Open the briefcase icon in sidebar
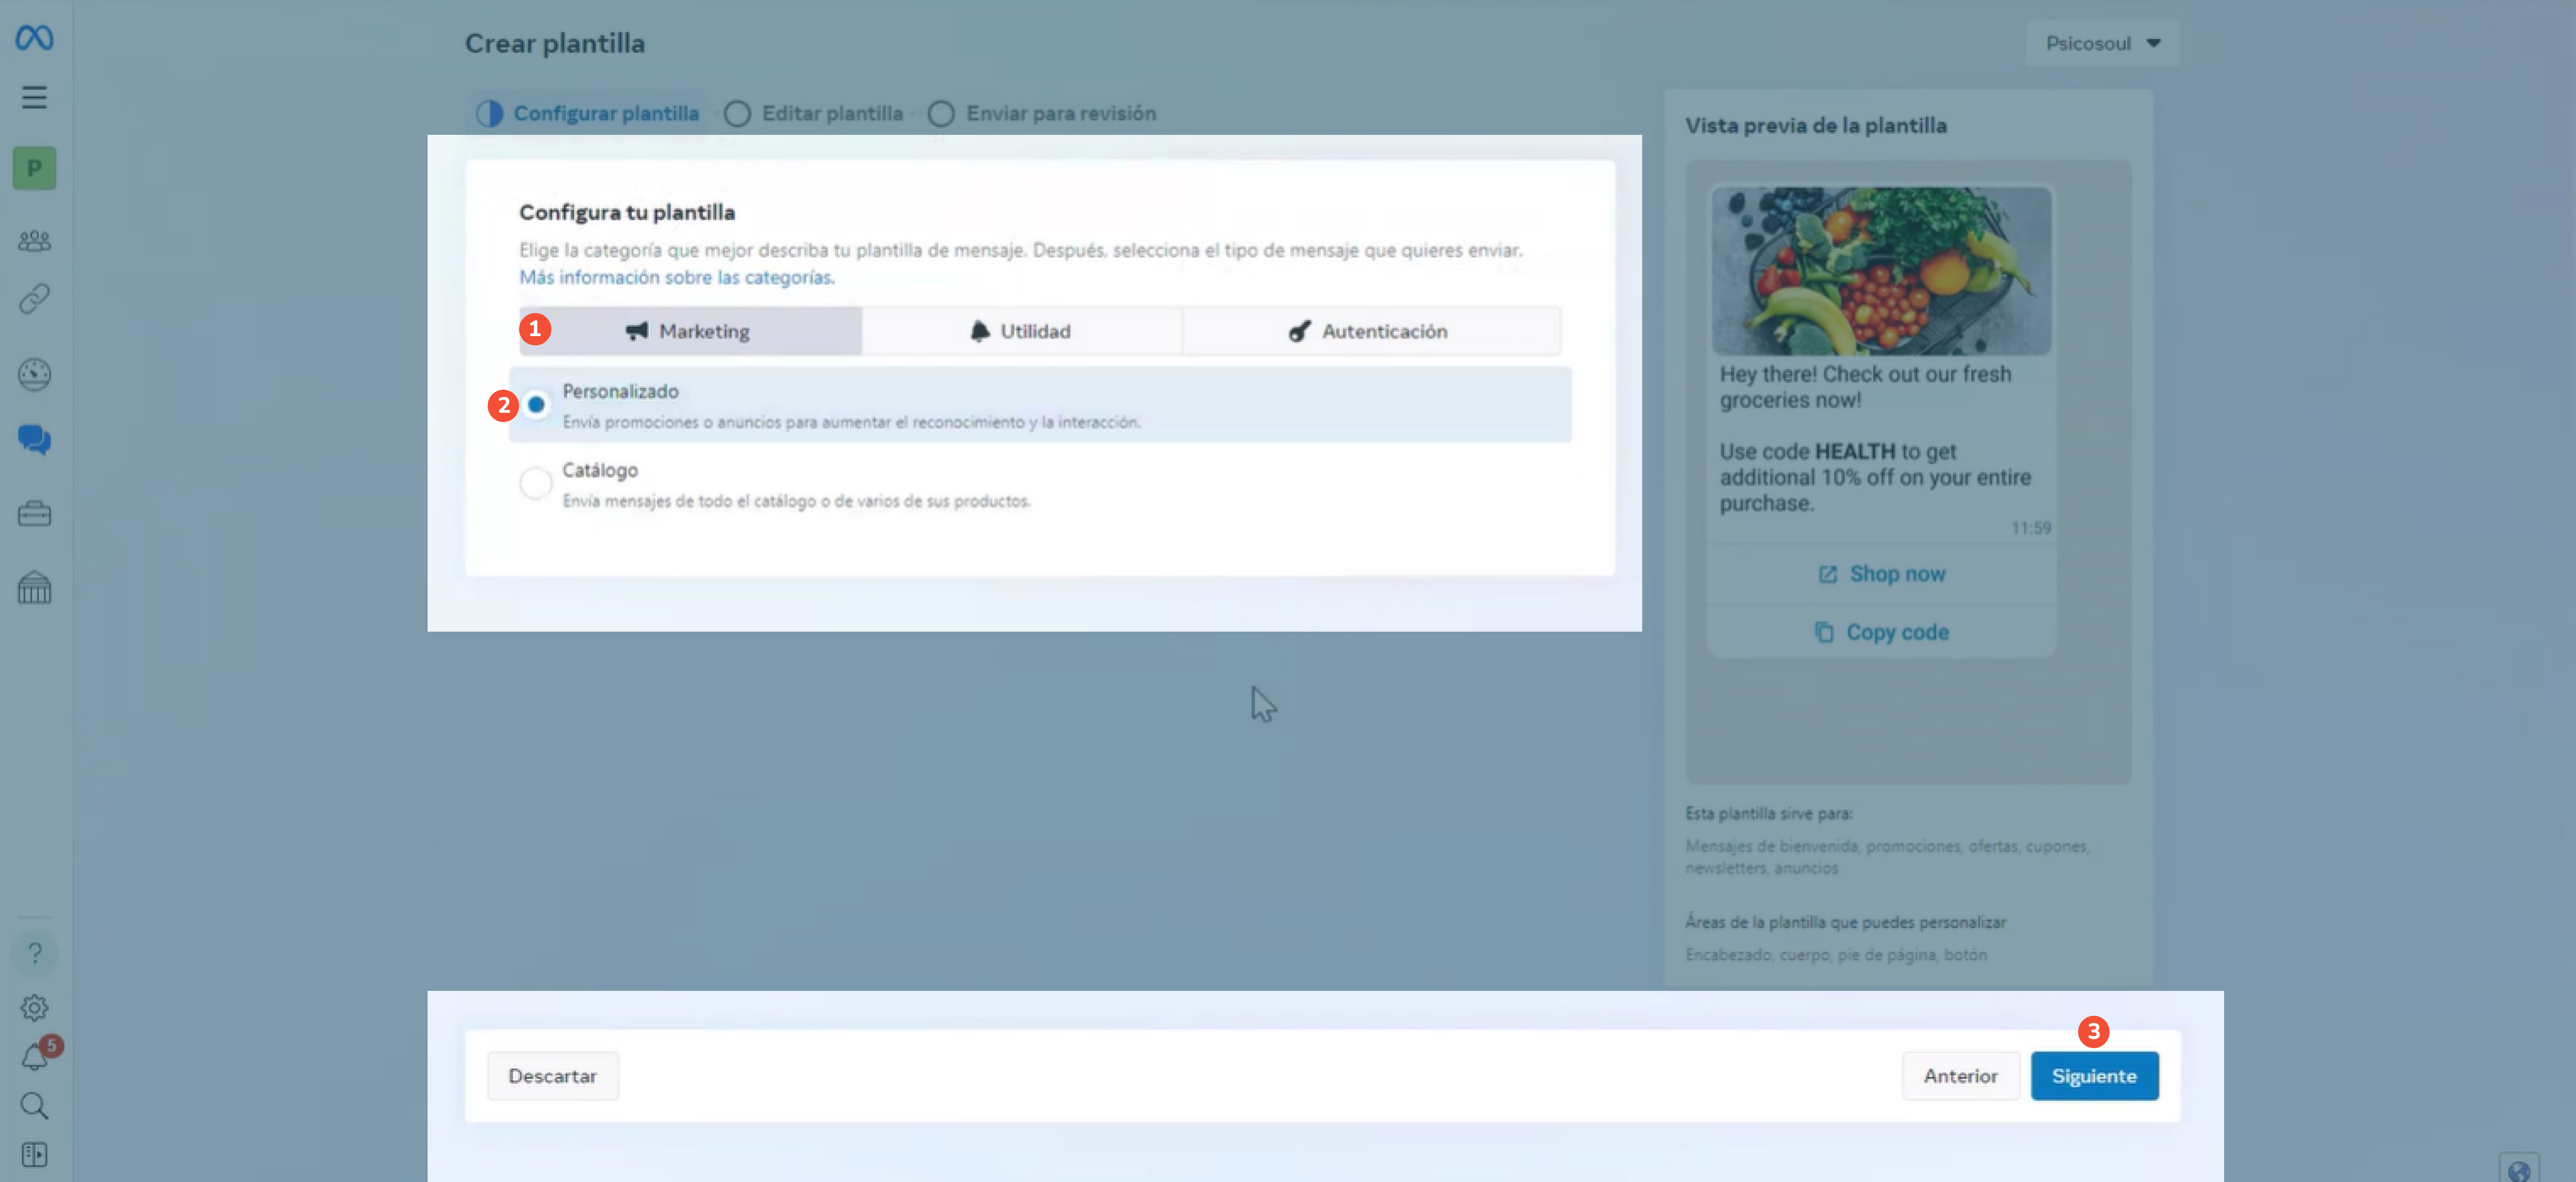Image resolution: width=2576 pixels, height=1182 pixels. click(x=34, y=514)
